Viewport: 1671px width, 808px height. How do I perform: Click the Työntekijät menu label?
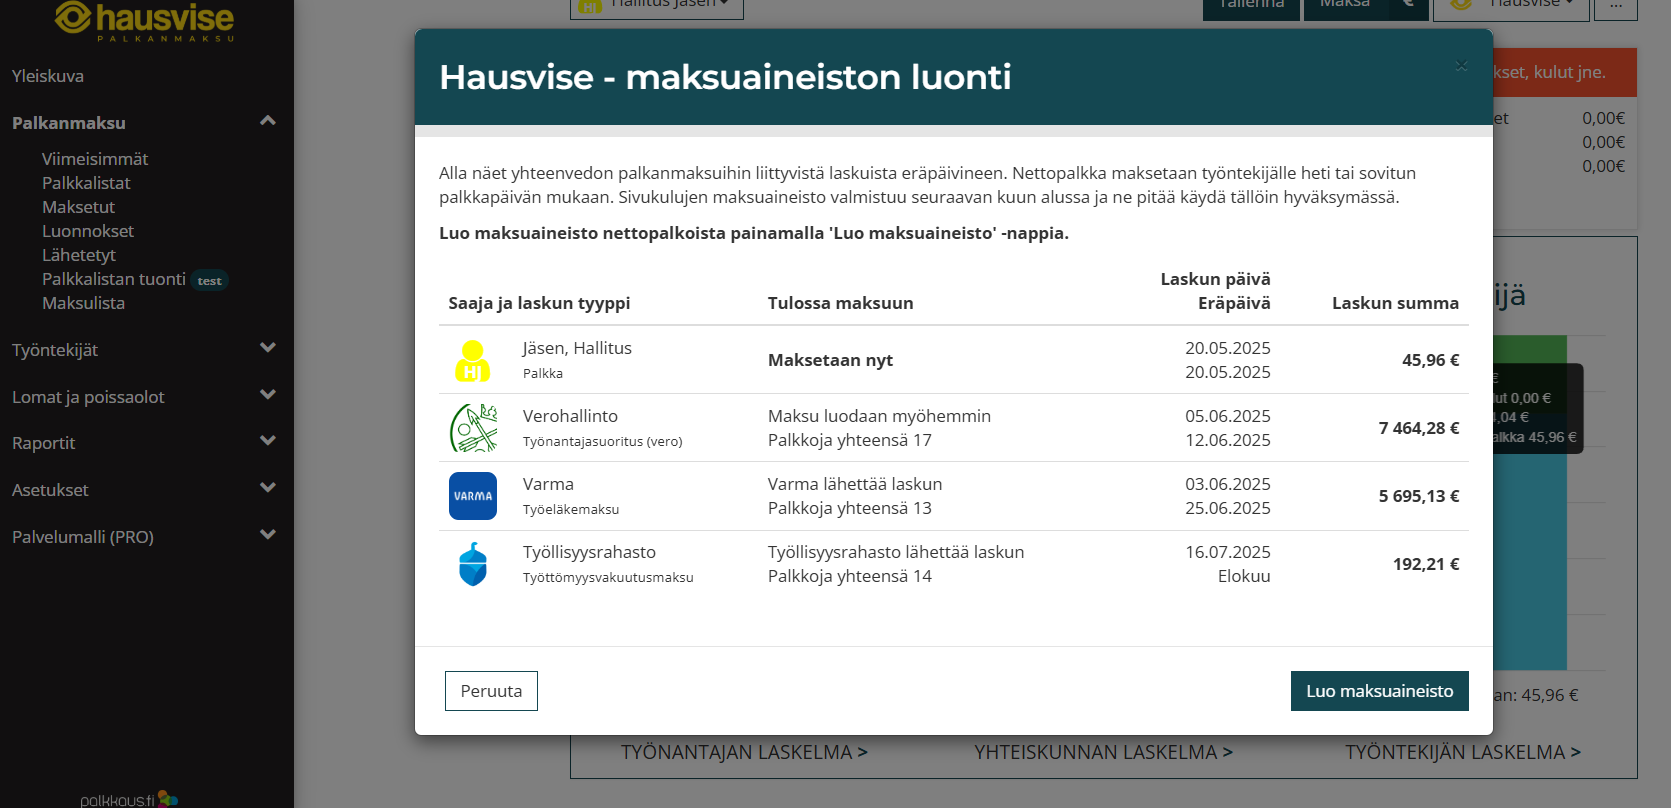coord(55,350)
